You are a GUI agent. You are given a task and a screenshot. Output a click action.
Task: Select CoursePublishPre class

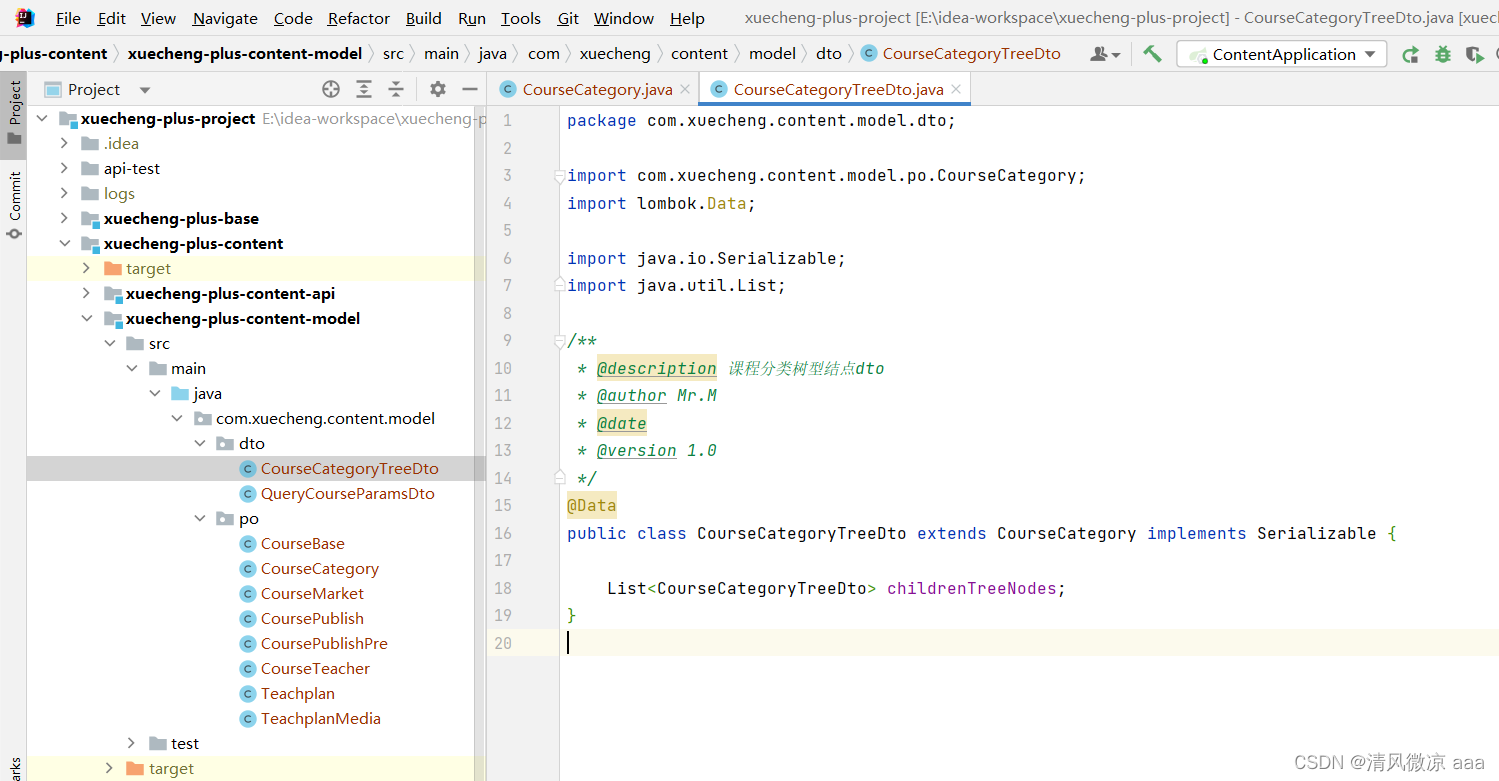click(324, 644)
